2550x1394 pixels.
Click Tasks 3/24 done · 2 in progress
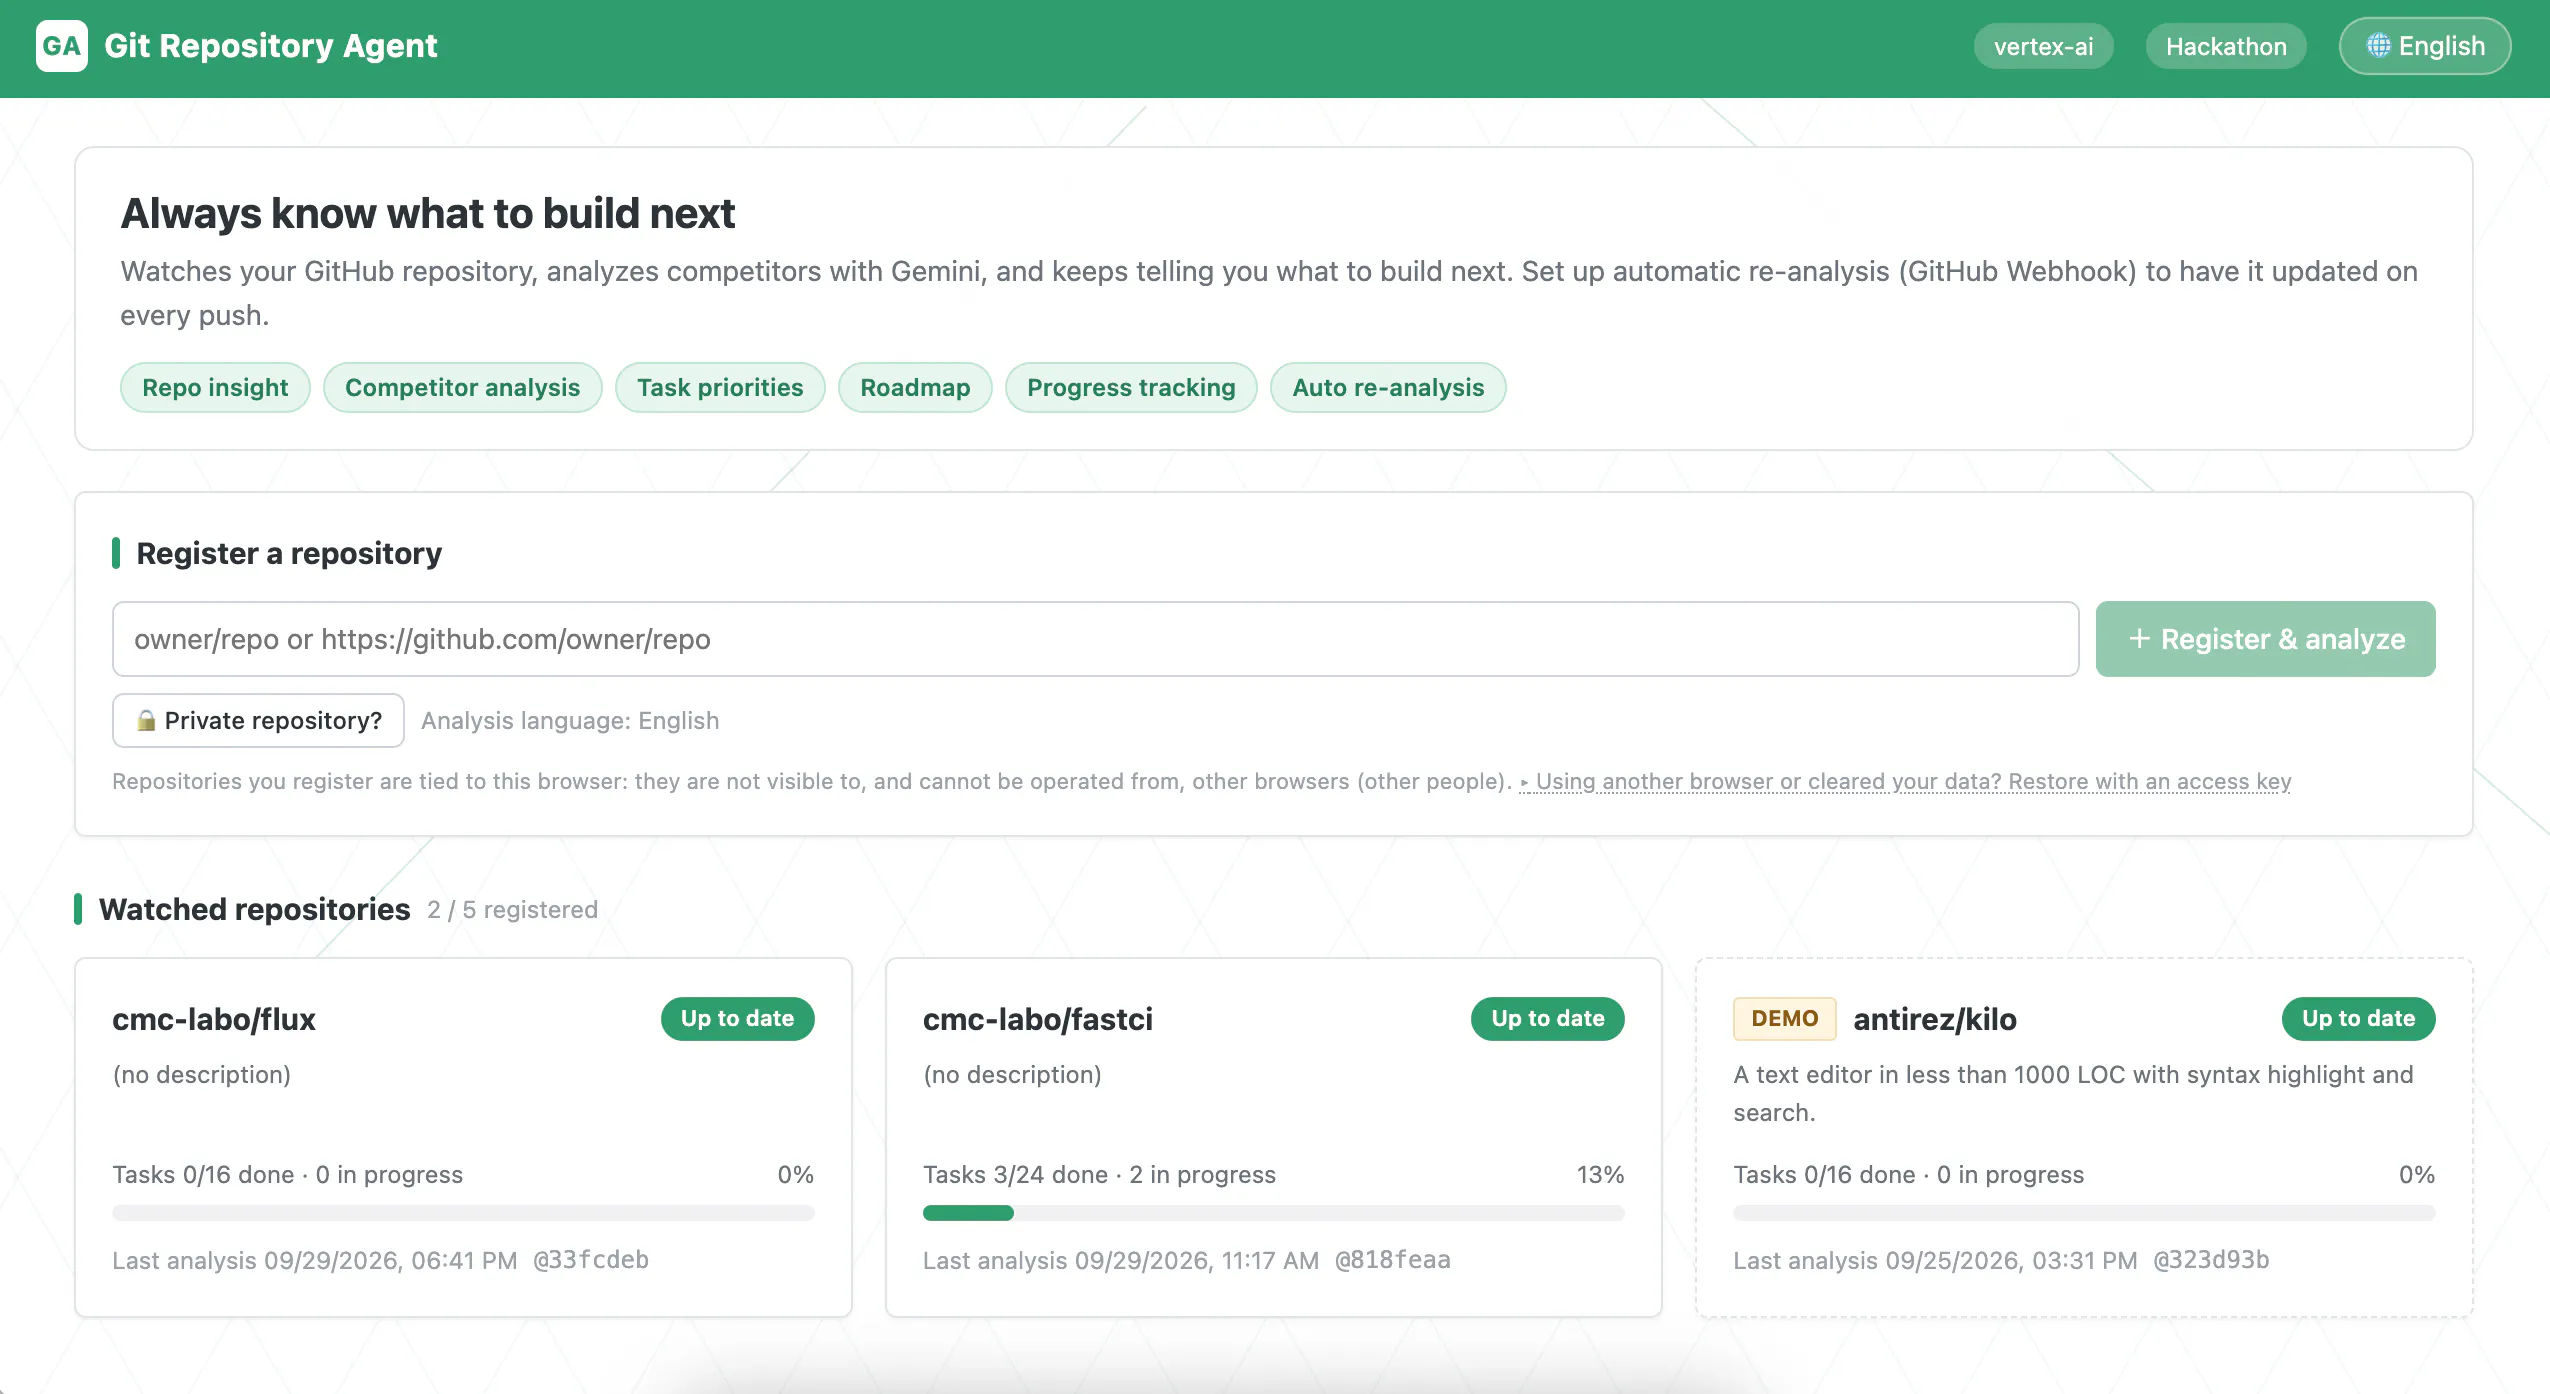pos(1099,1174)
